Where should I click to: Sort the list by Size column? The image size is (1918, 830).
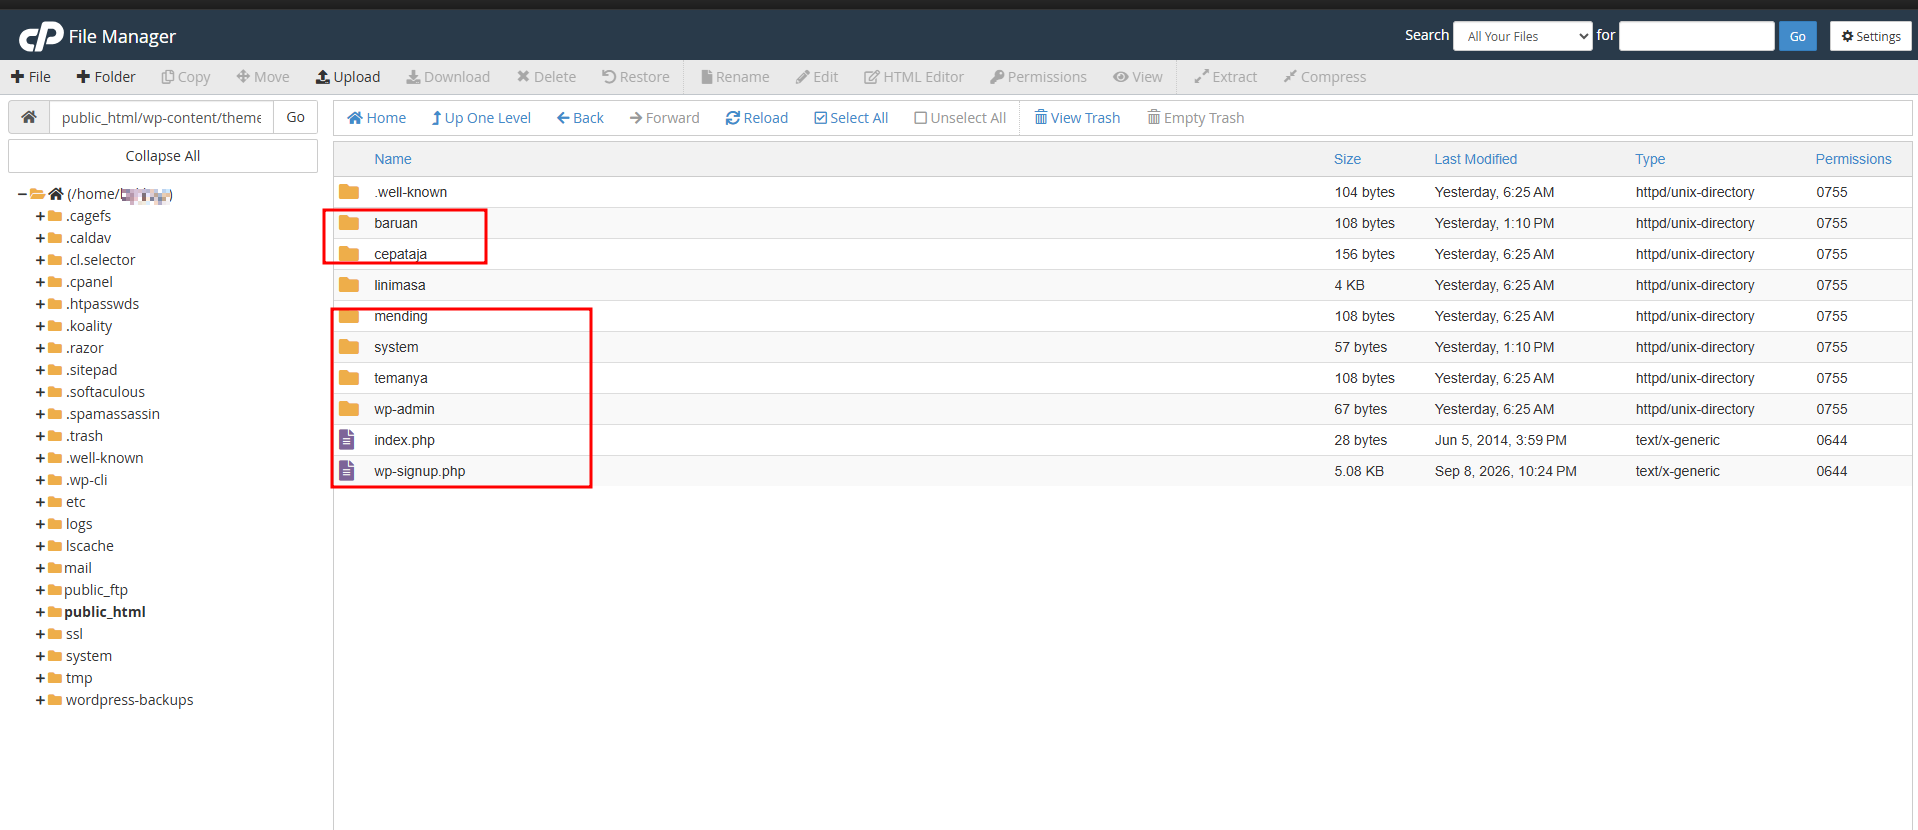coord(1347,159)
